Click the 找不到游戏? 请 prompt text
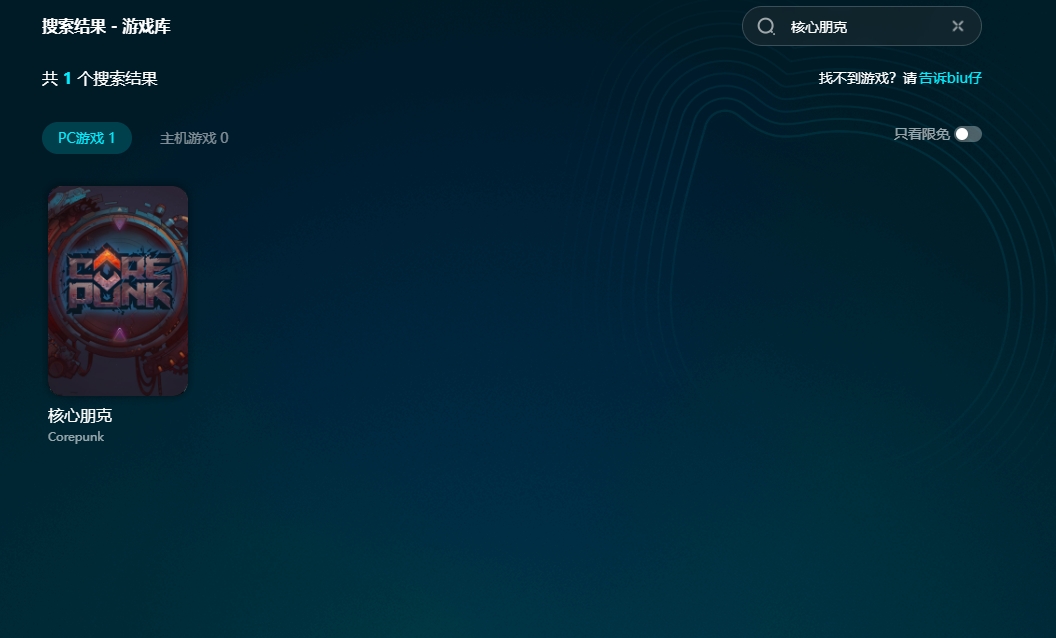Screen dimensions: 1056x638 (x=867, y=78)
